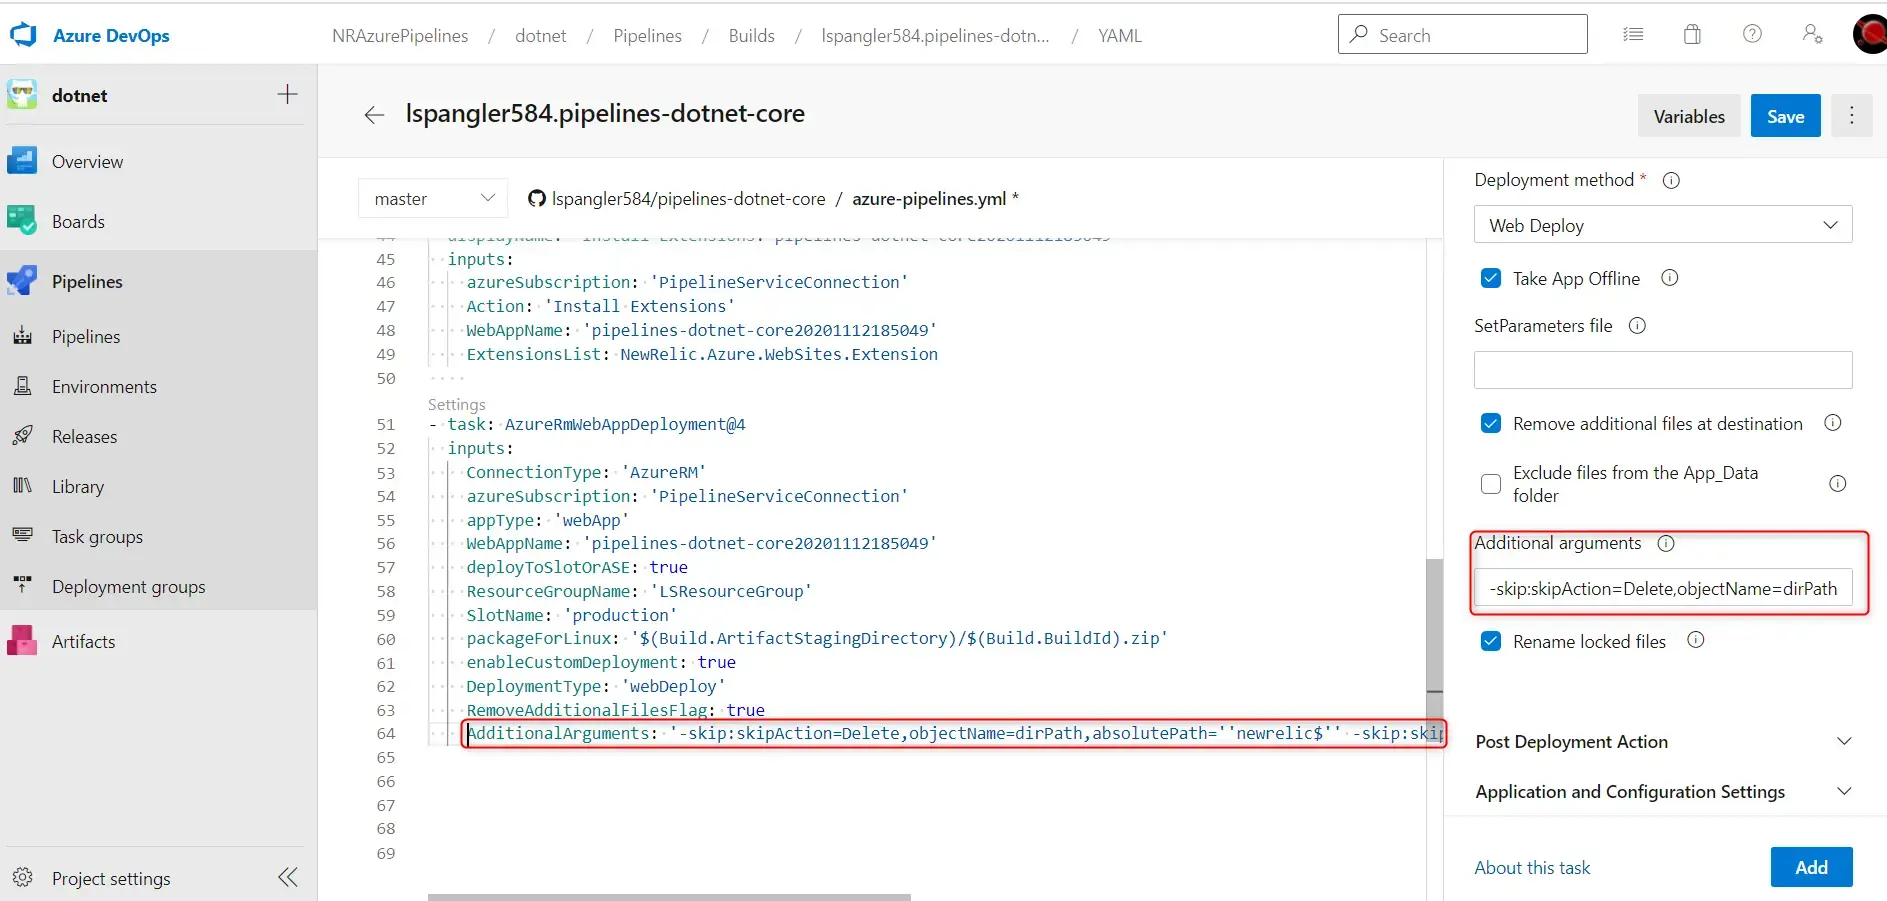Viewport: 1887px width, 901px height.
Task: Click the plus icon next to dotnet
Action: pos(287,94)
